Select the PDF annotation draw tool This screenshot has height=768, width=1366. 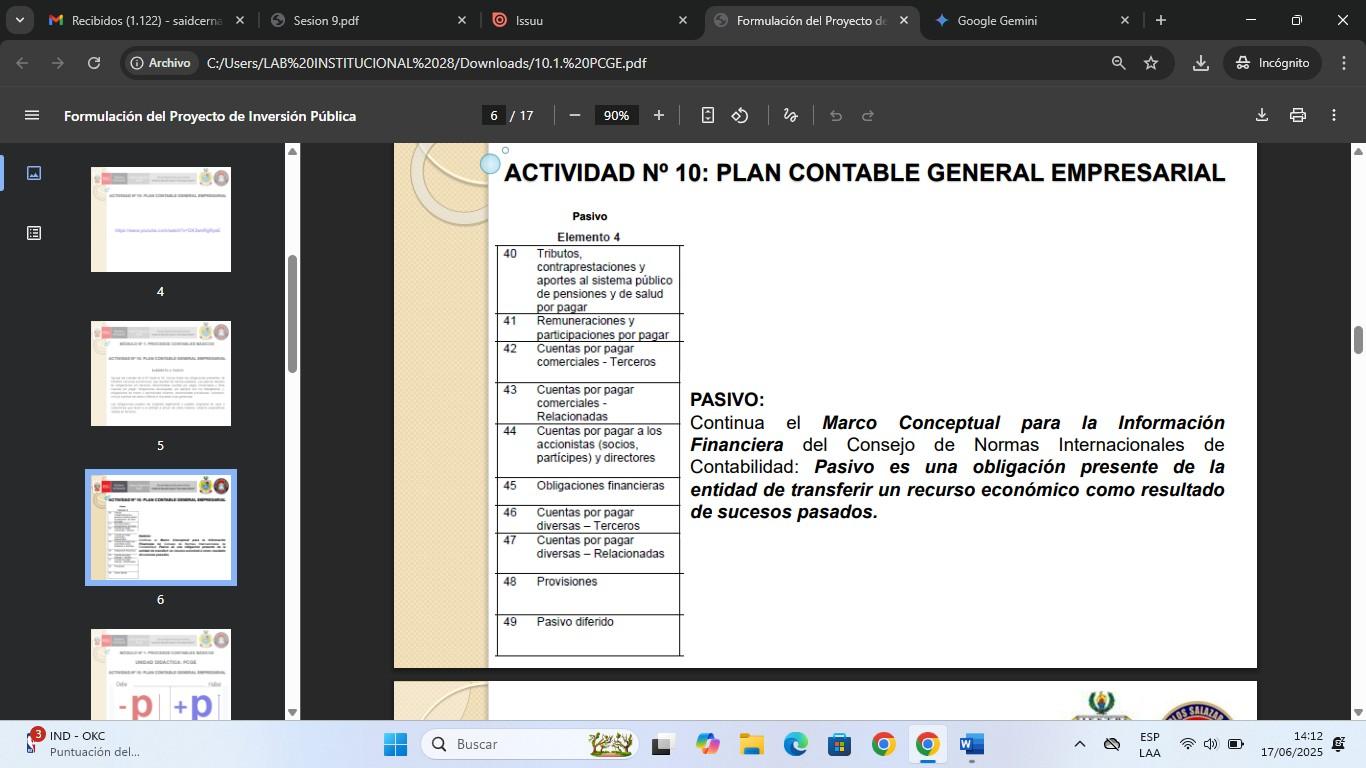(790, 116)
